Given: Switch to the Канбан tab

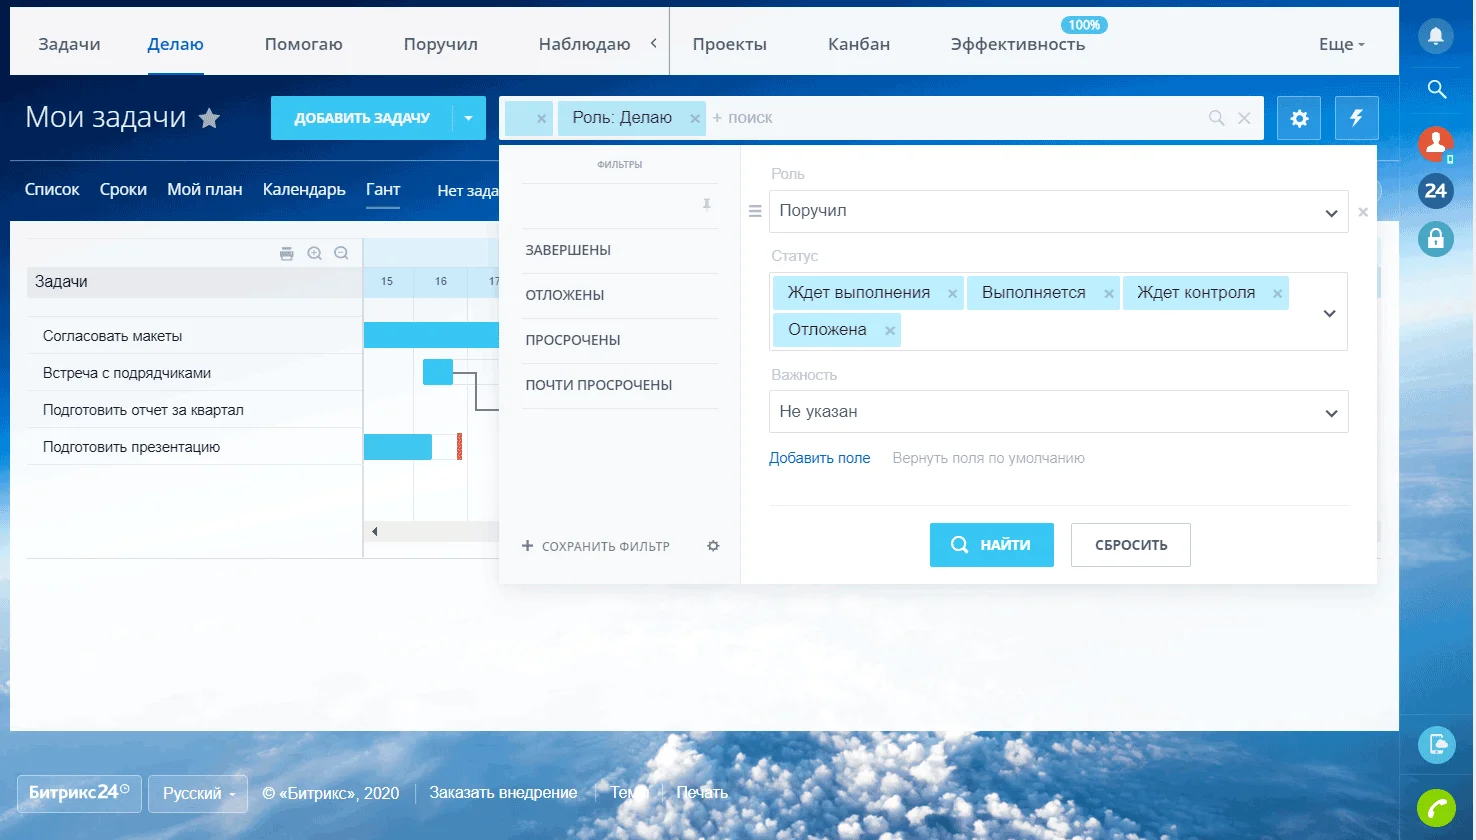Looking at the screenshot, I should 858,44.
